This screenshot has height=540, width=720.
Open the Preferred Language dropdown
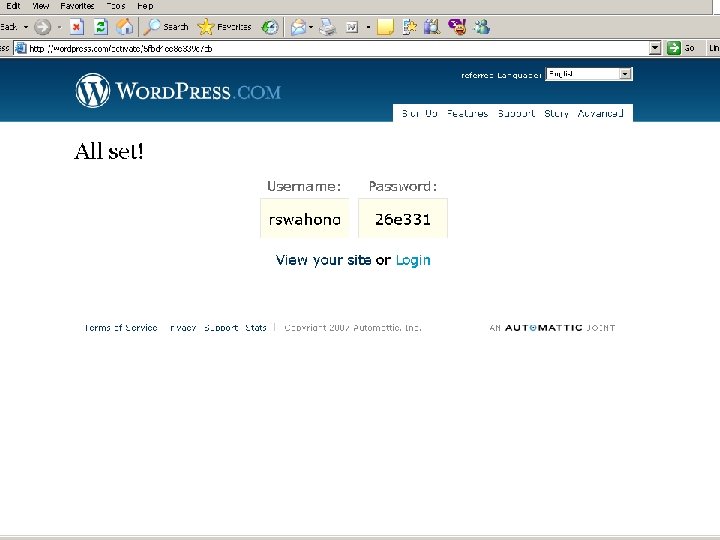[x=589, y=74]
